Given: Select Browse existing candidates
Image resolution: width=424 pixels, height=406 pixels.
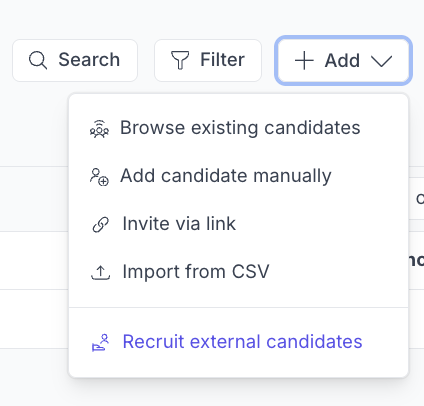Looking at the screenshot, I should click(x=238, y=128).
